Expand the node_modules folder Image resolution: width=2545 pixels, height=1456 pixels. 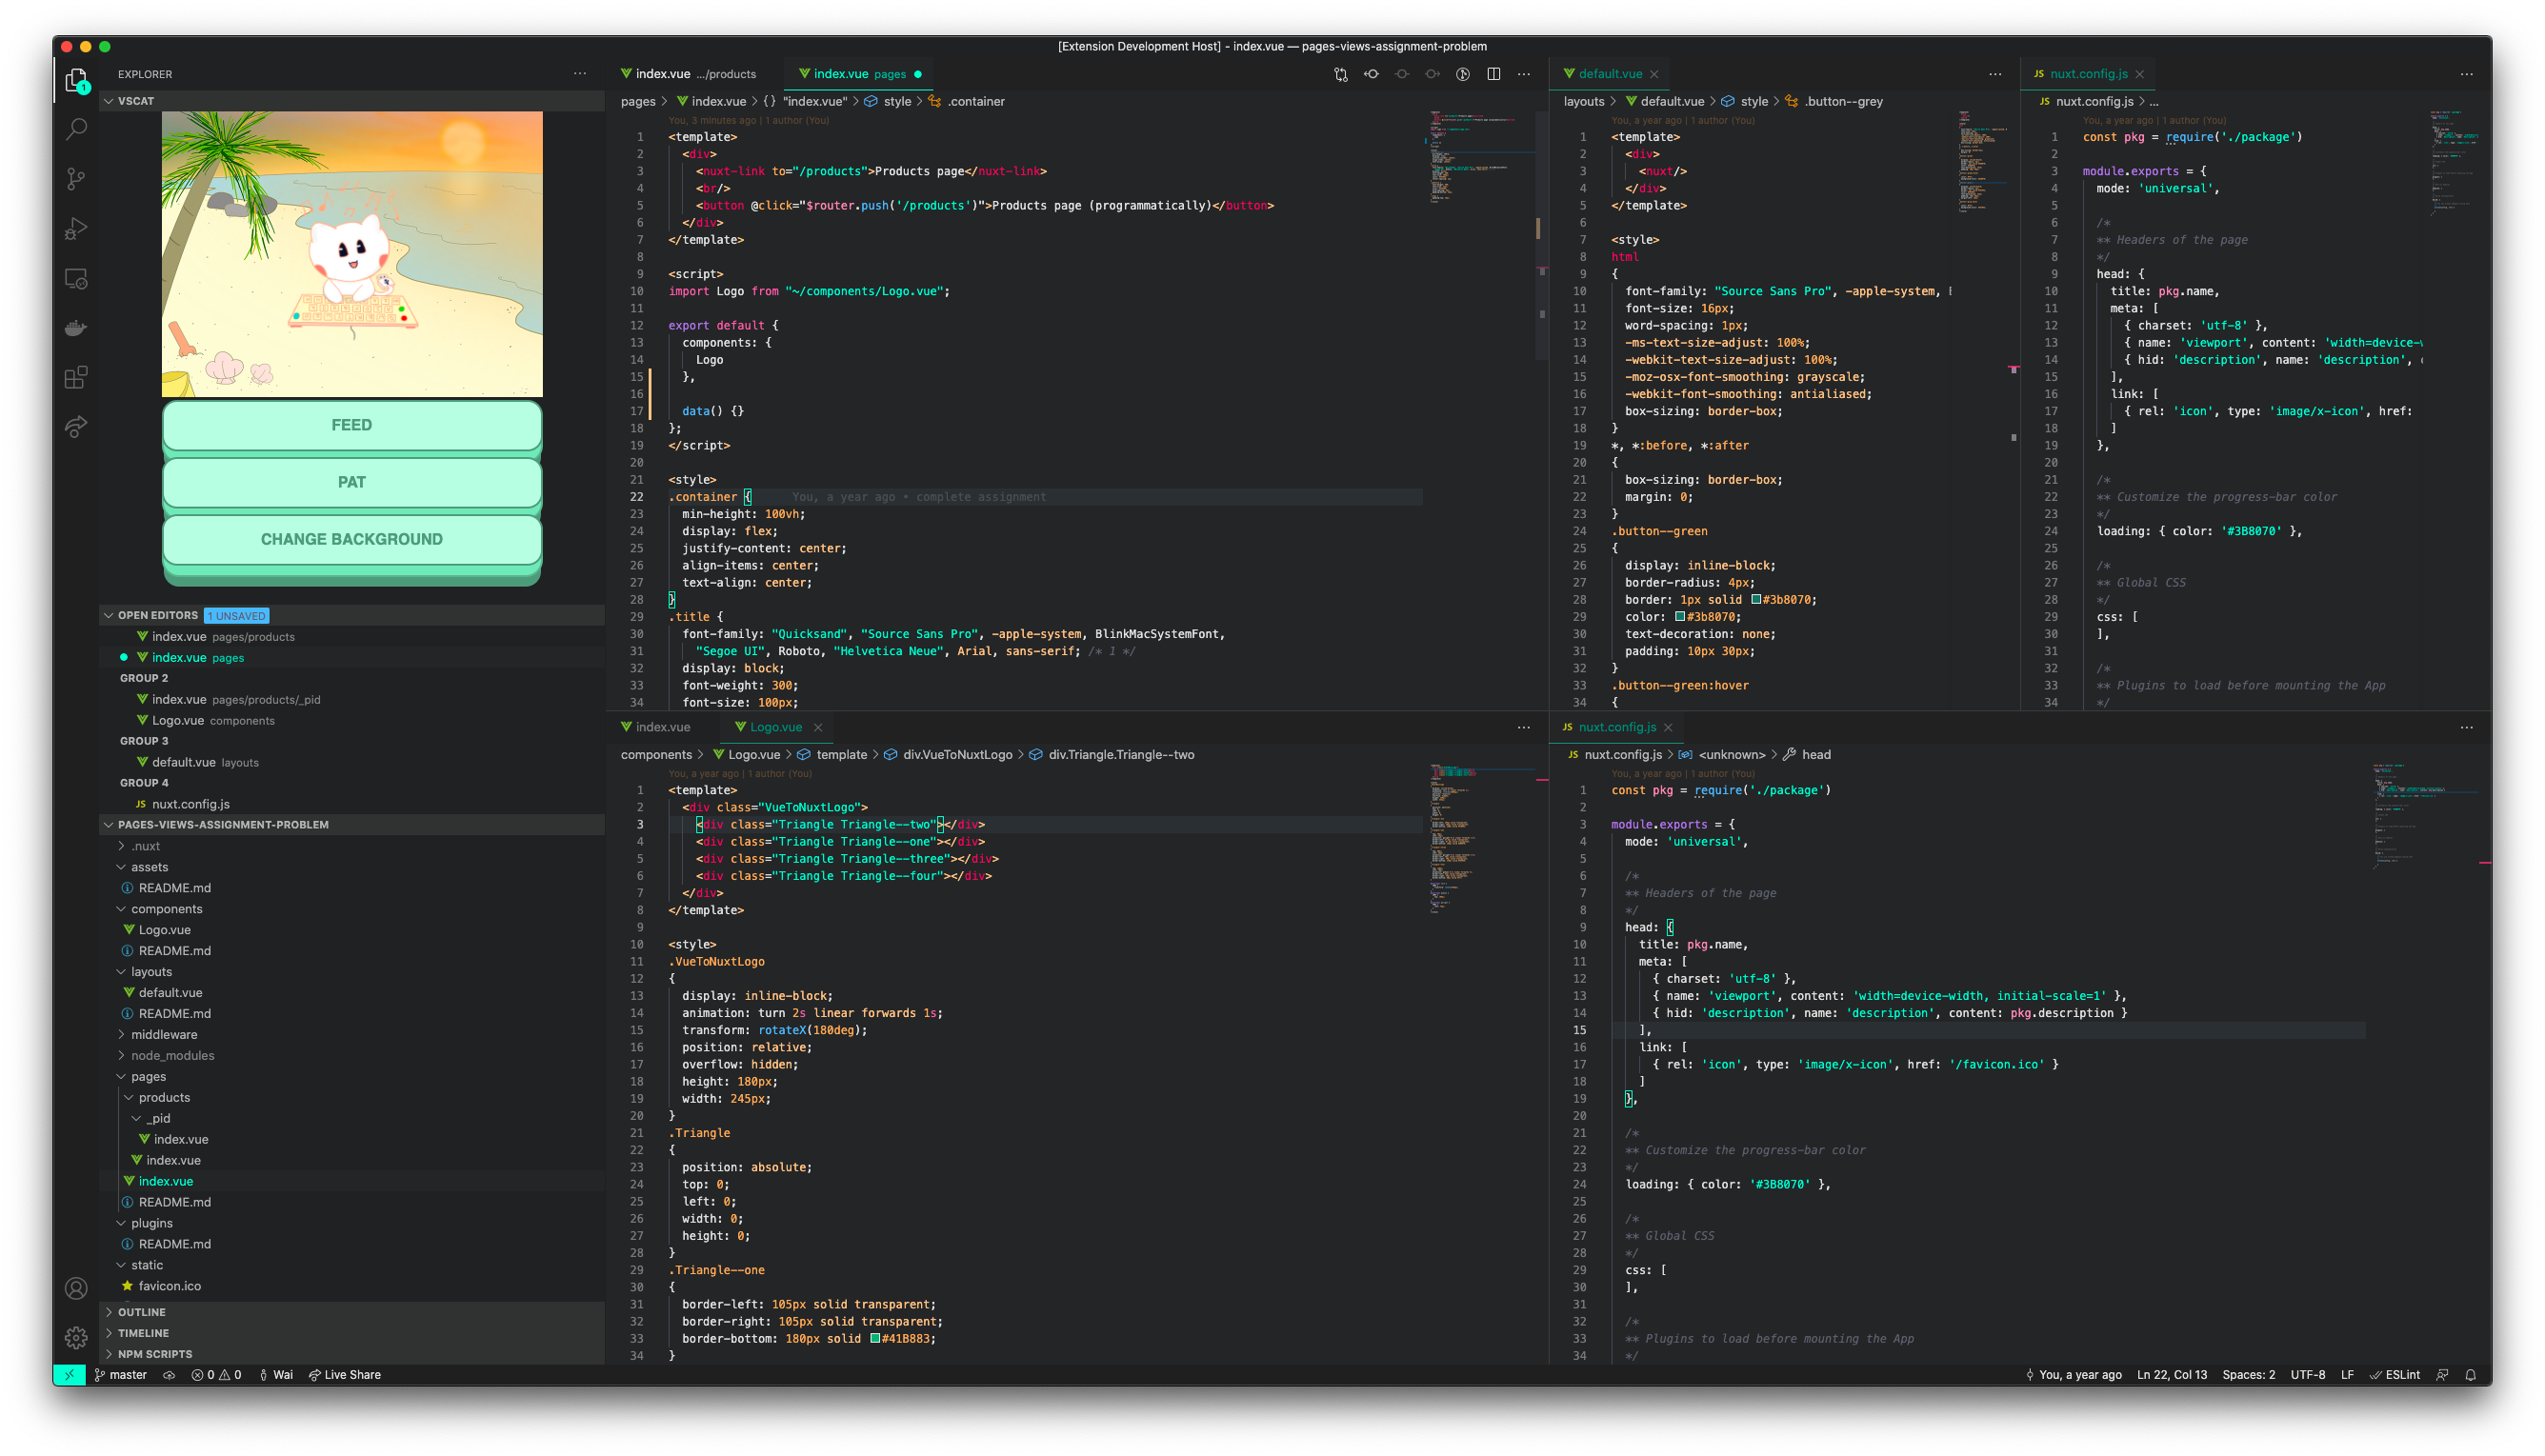point(172,1055)
